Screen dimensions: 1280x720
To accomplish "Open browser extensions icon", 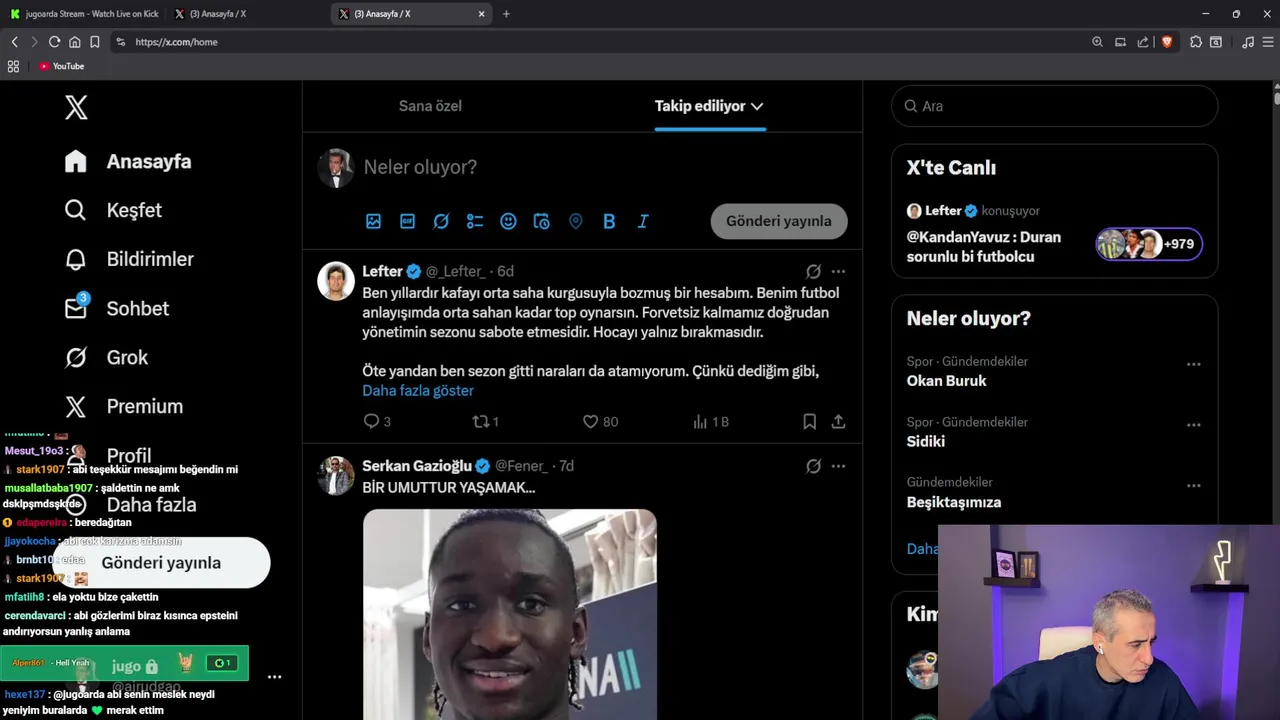I will coord(1195,42).
